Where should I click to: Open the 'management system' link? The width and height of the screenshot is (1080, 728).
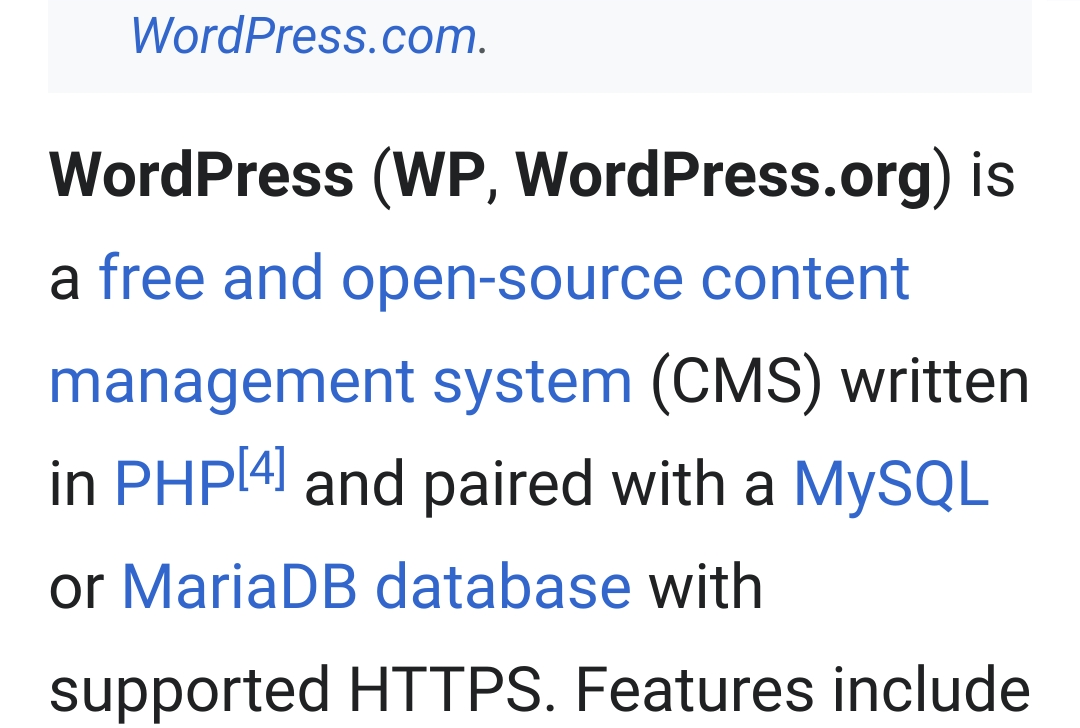pos(340,381)
